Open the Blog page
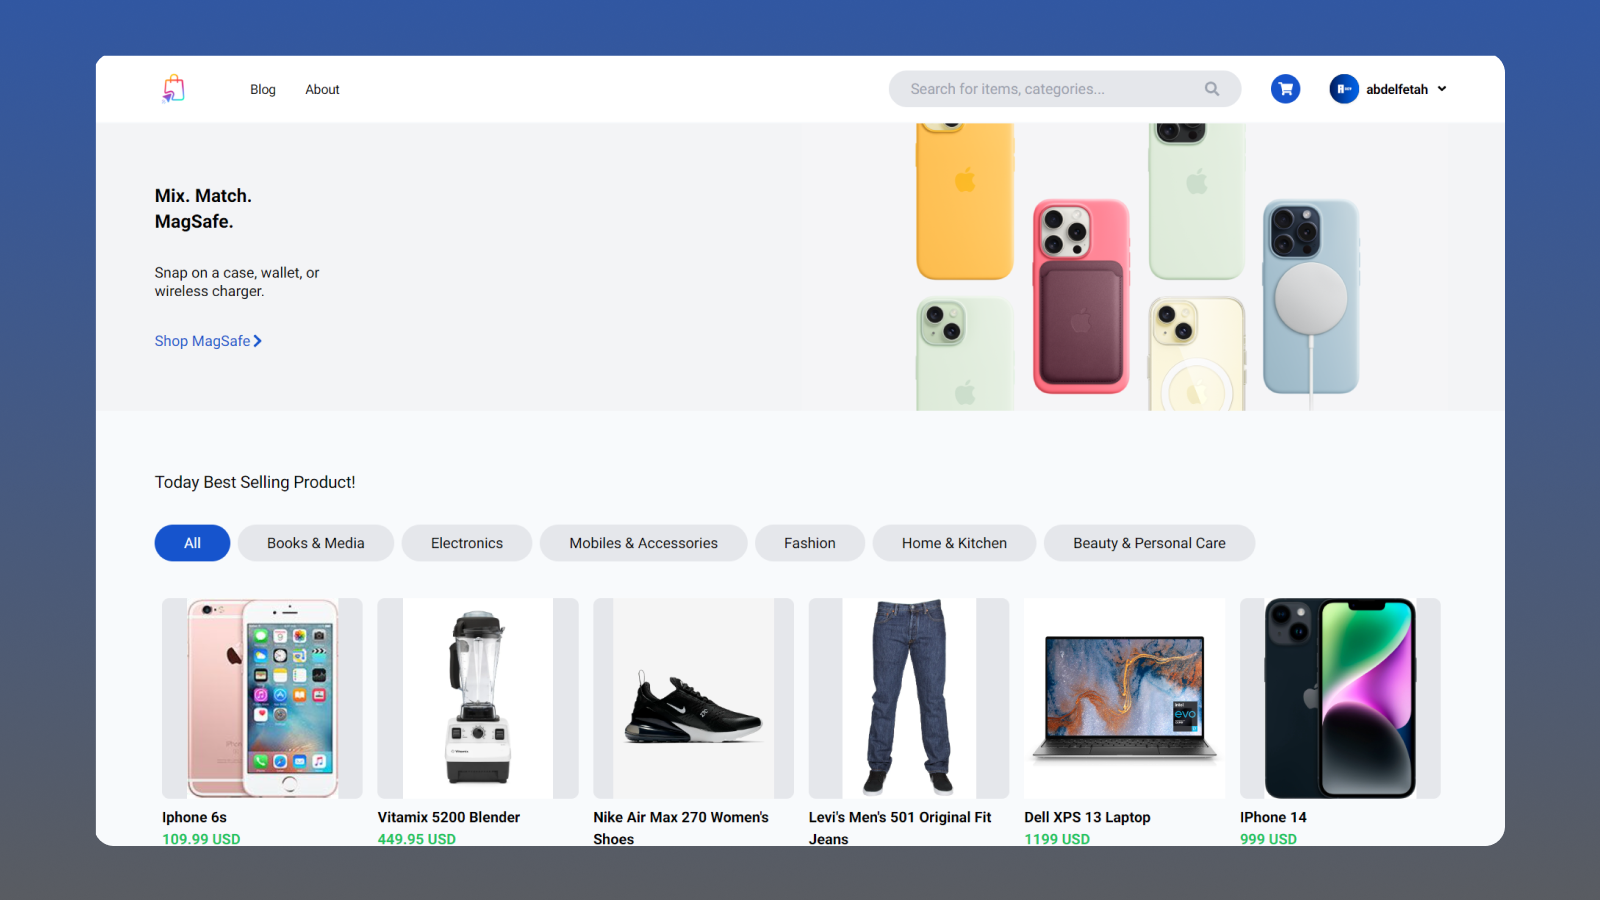The height and width of the screenshot is (900, 1600). [x=263, y=89]
